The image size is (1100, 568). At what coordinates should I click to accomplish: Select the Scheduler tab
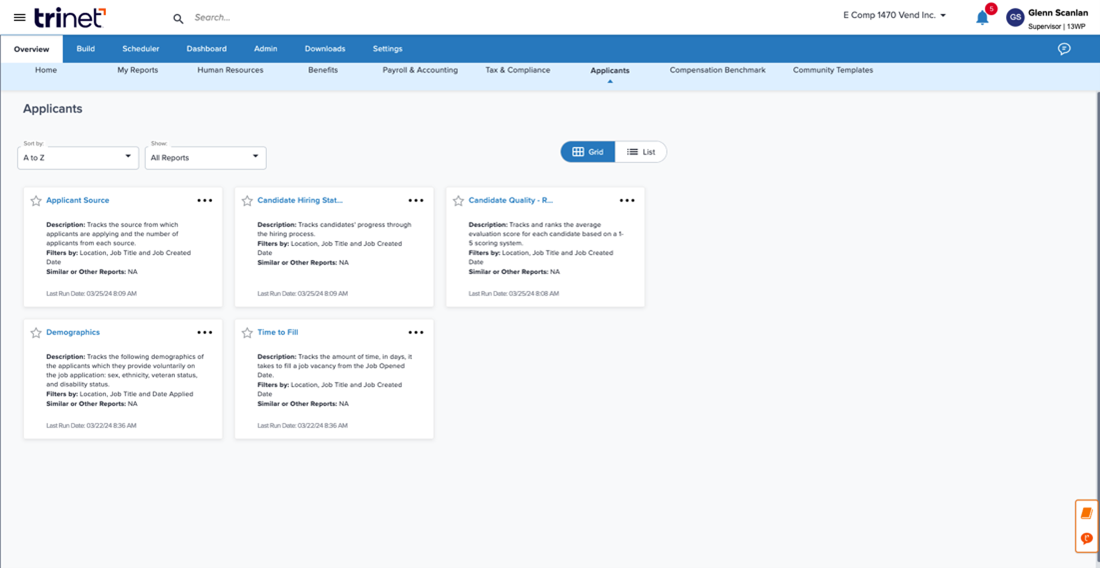pyautogui.click(x=140, y=49)
